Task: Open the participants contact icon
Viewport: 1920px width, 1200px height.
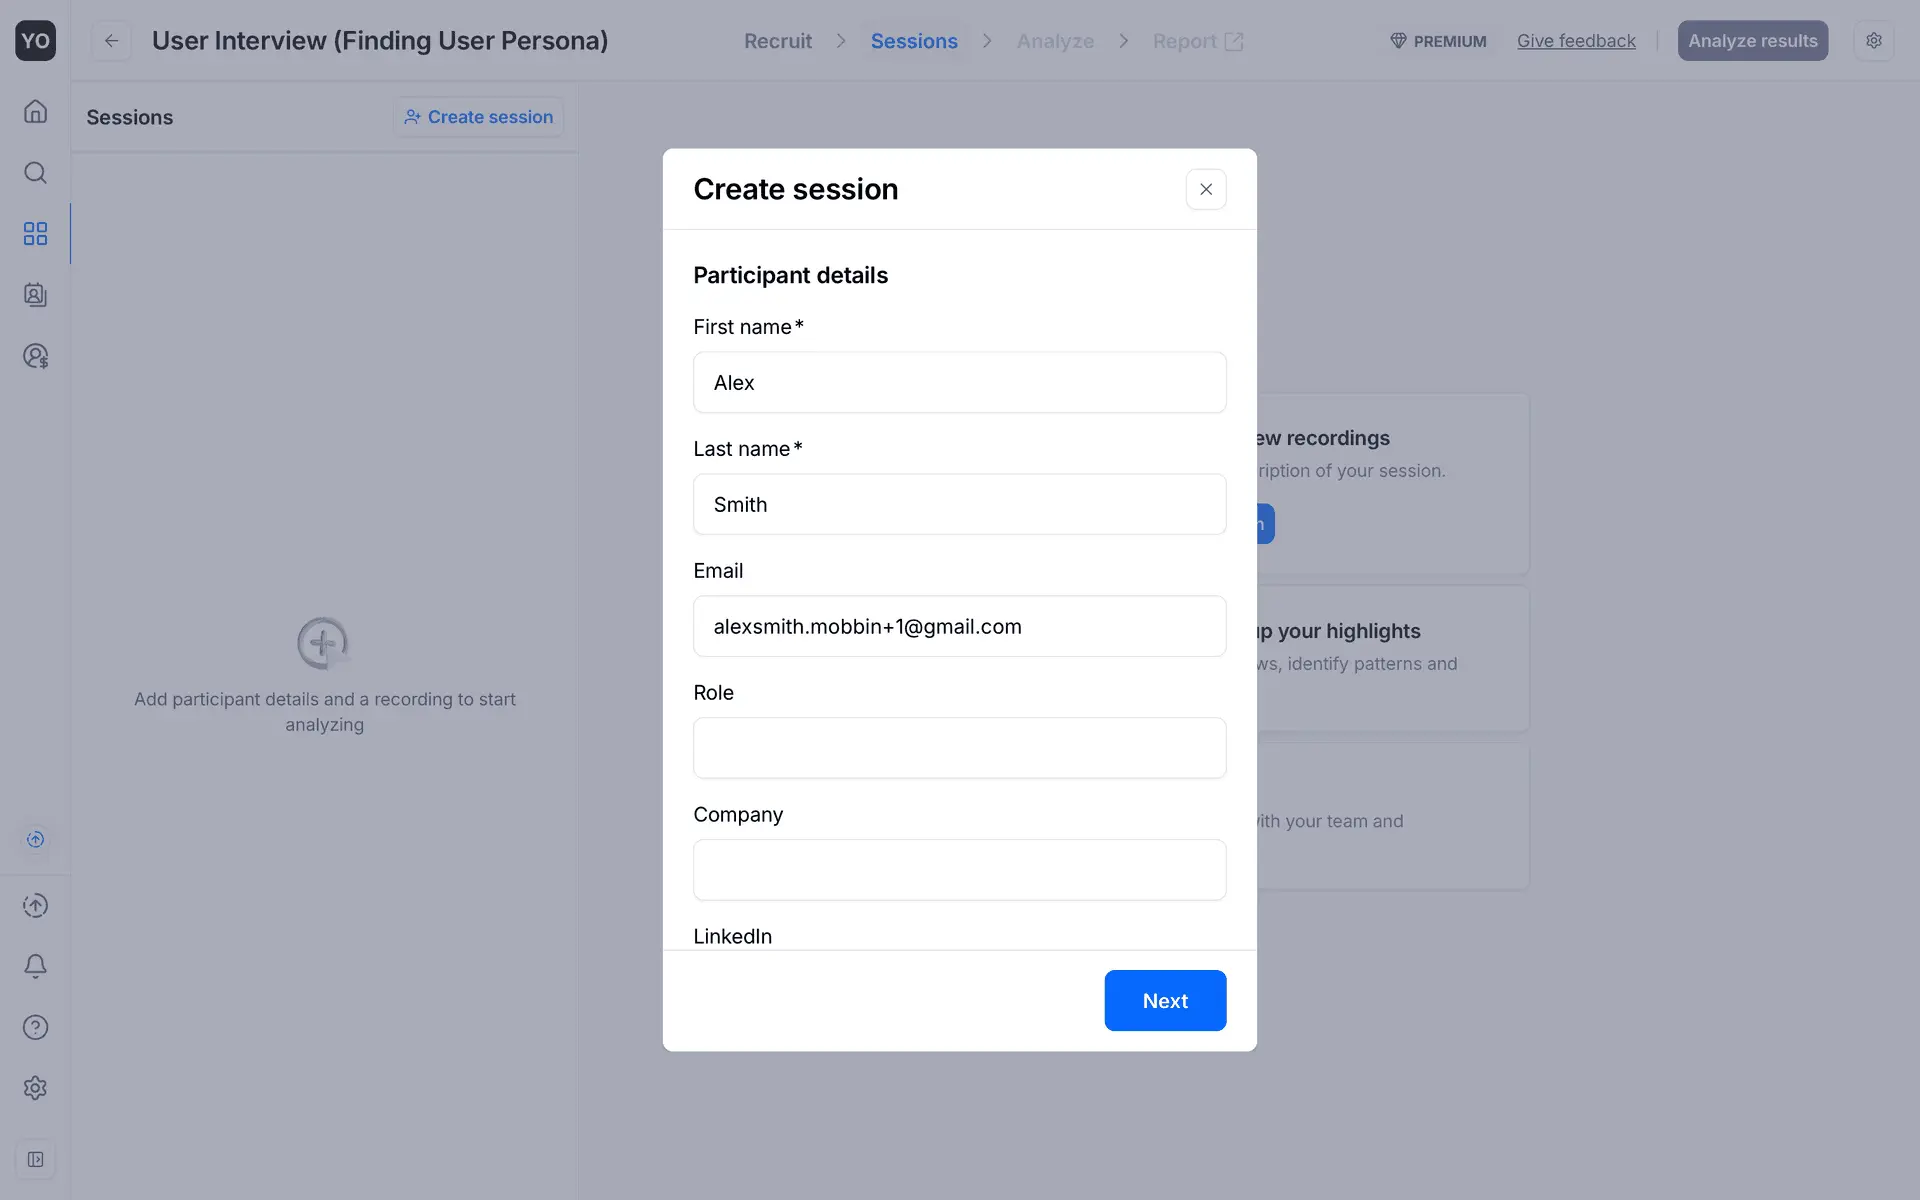Action: 35,295
